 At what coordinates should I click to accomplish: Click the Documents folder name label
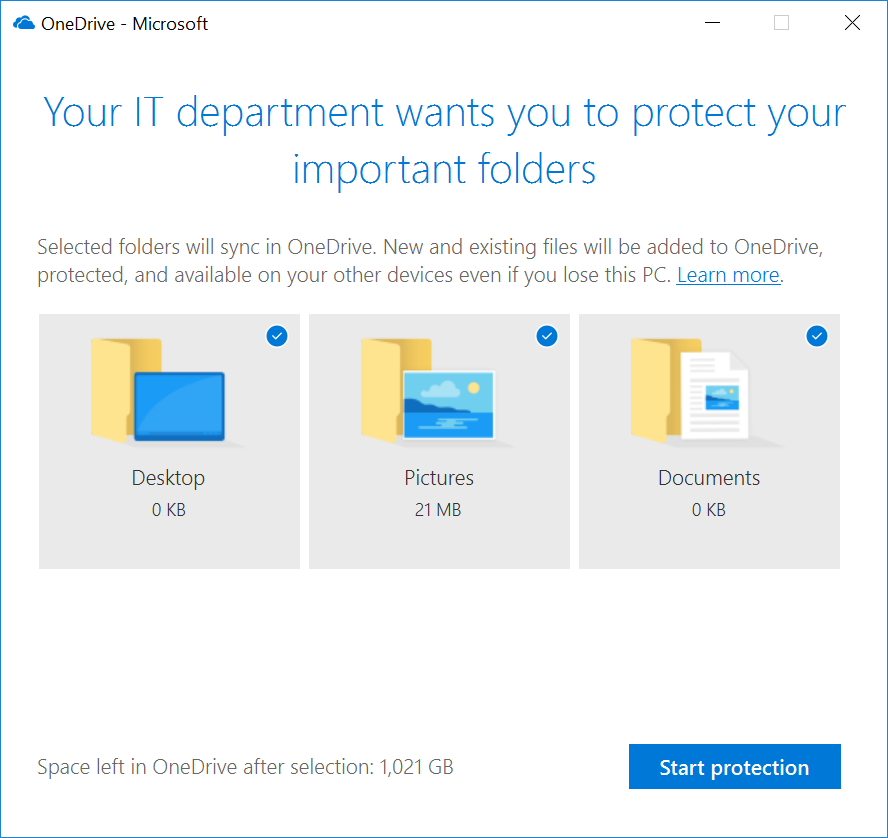coord(709,478)
